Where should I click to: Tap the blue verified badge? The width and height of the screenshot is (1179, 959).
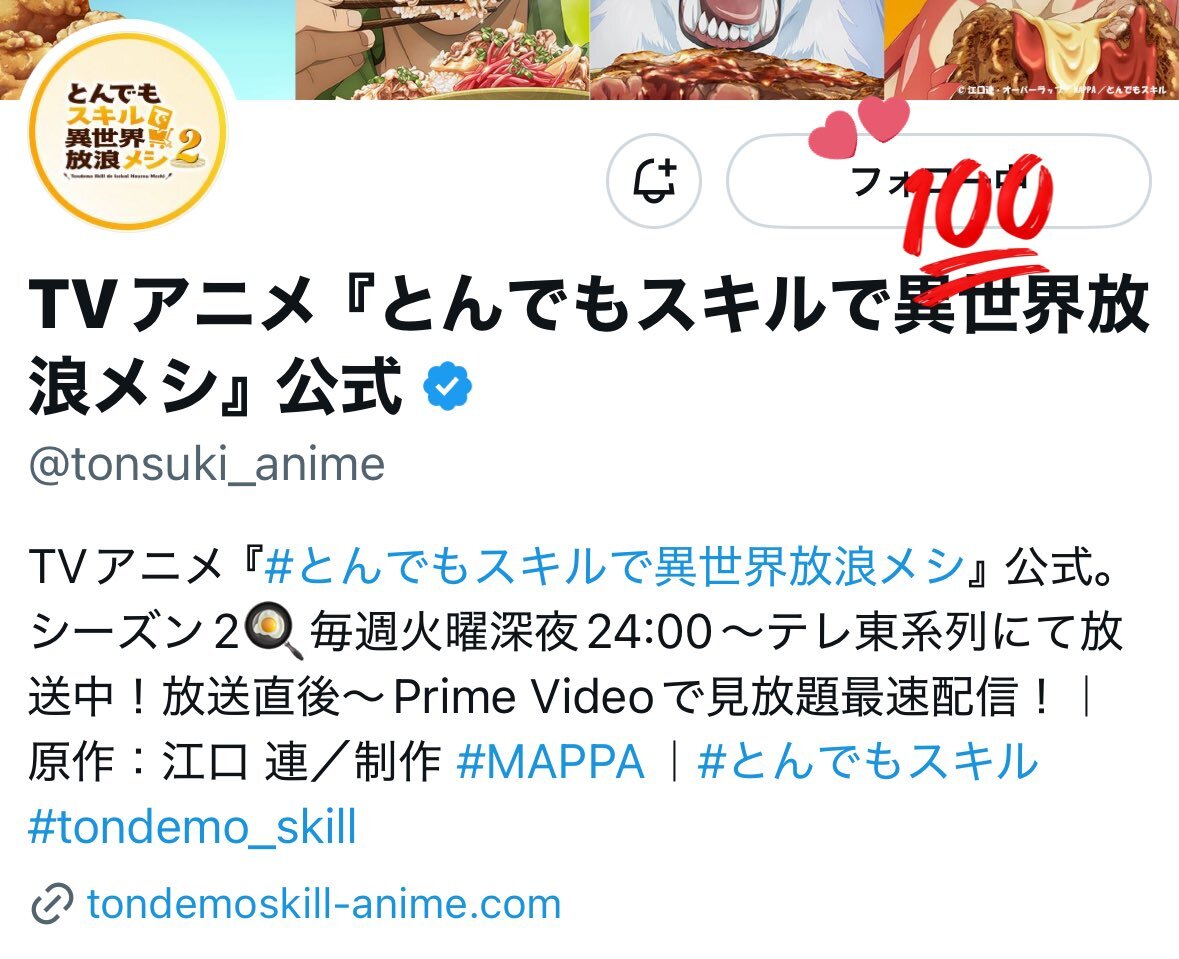click(447, 385)
